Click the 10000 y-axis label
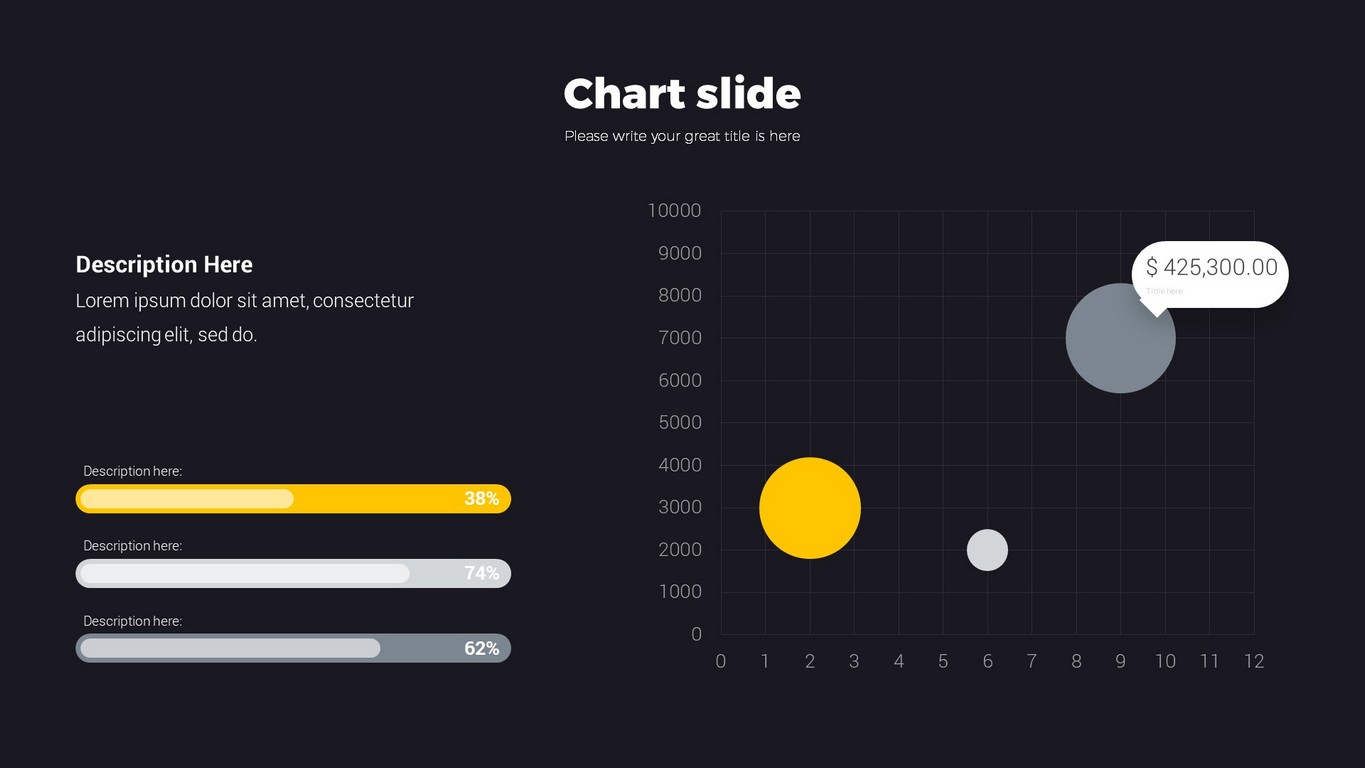Image resolution: width=1365 pixels, height=768 pixels. [x=674, y=211]
